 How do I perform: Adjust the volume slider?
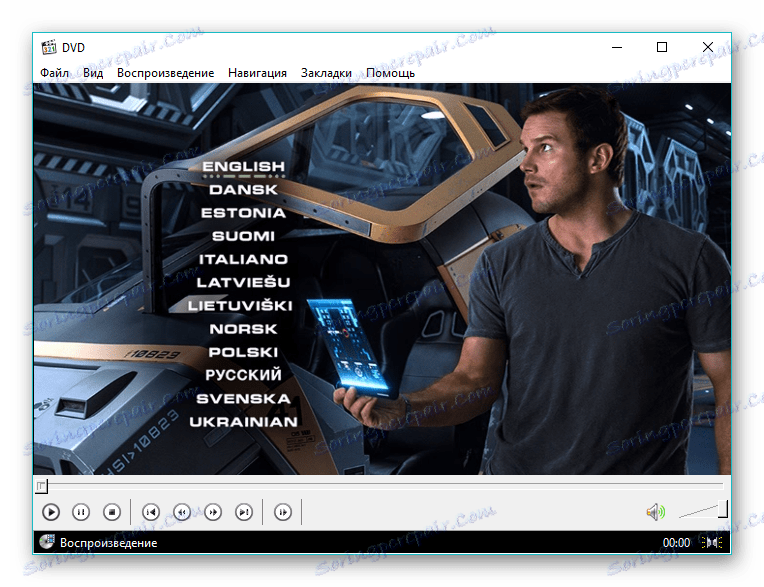[703, 510]
